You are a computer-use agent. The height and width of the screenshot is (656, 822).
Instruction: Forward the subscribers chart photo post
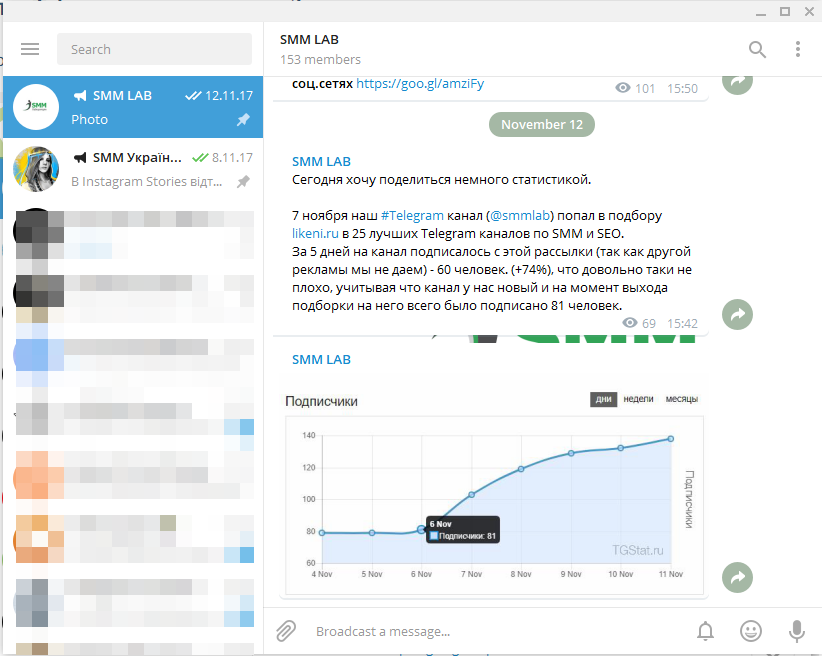737,577
